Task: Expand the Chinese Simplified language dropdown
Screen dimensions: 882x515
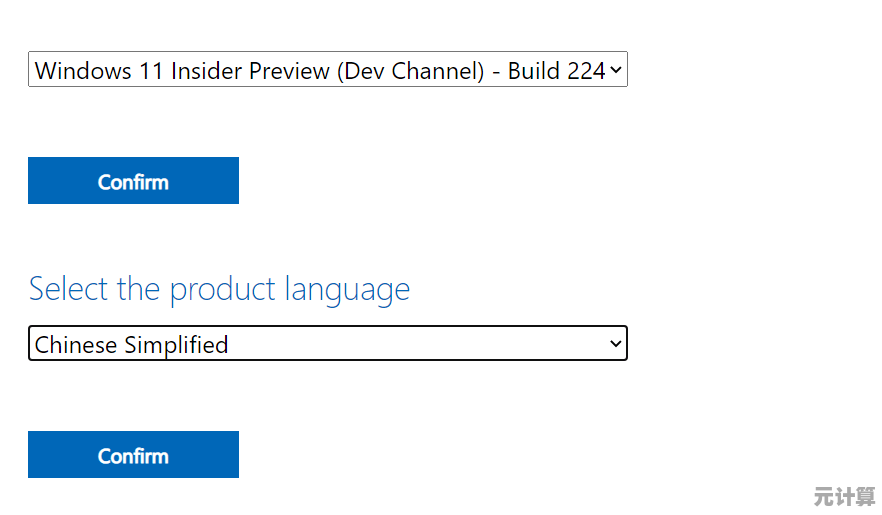Action: click(x=327, y=344)
